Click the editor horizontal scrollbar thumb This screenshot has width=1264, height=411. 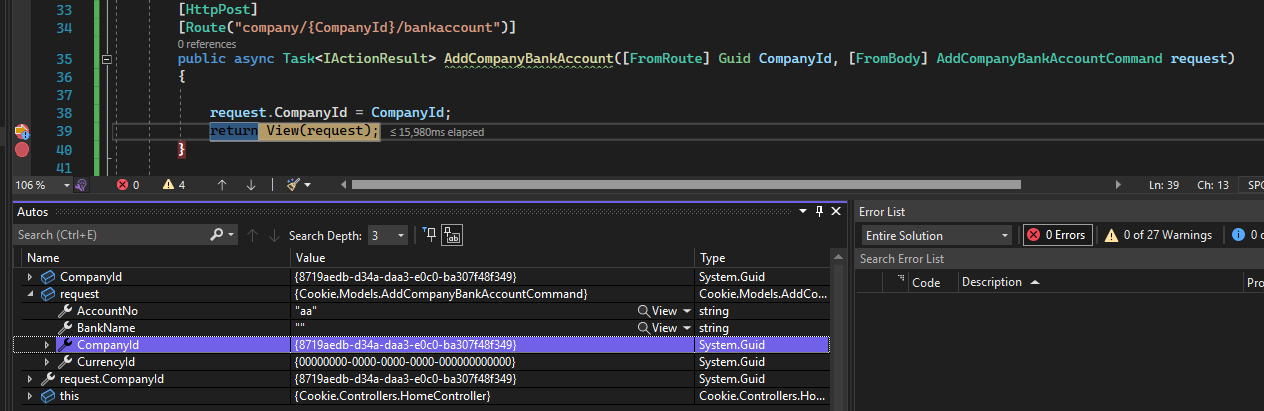[686, 185]
